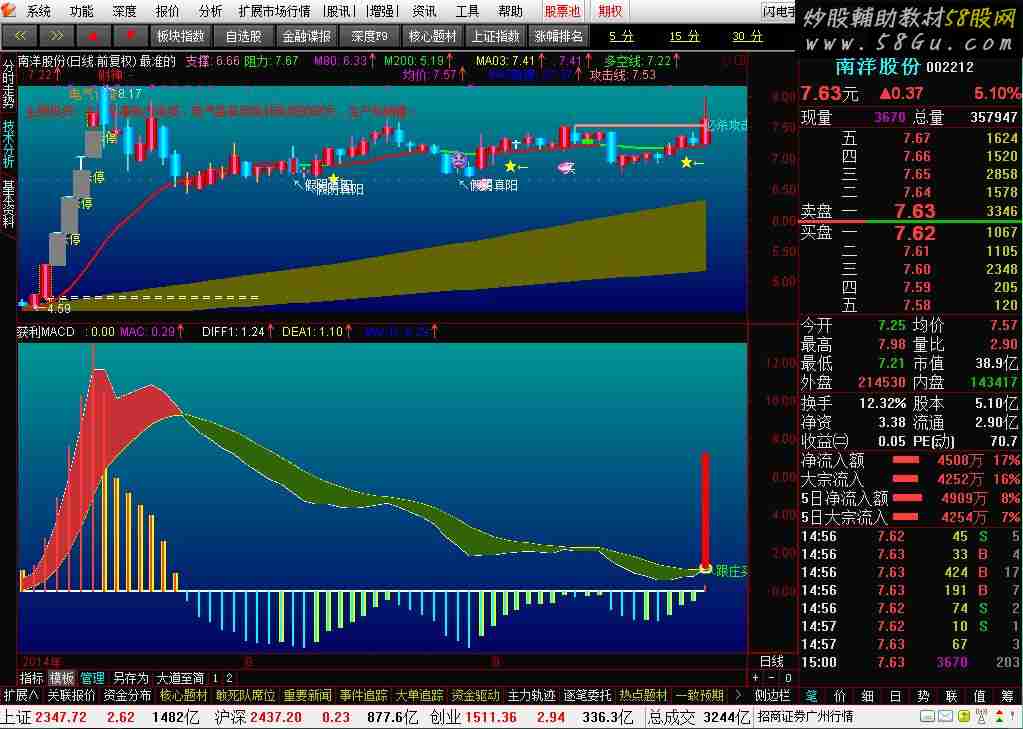This screenshot has height=729, width=1023.
Task: Switch to the 30 分 period link
Action: pyautogui.click(x=747, y=37)
